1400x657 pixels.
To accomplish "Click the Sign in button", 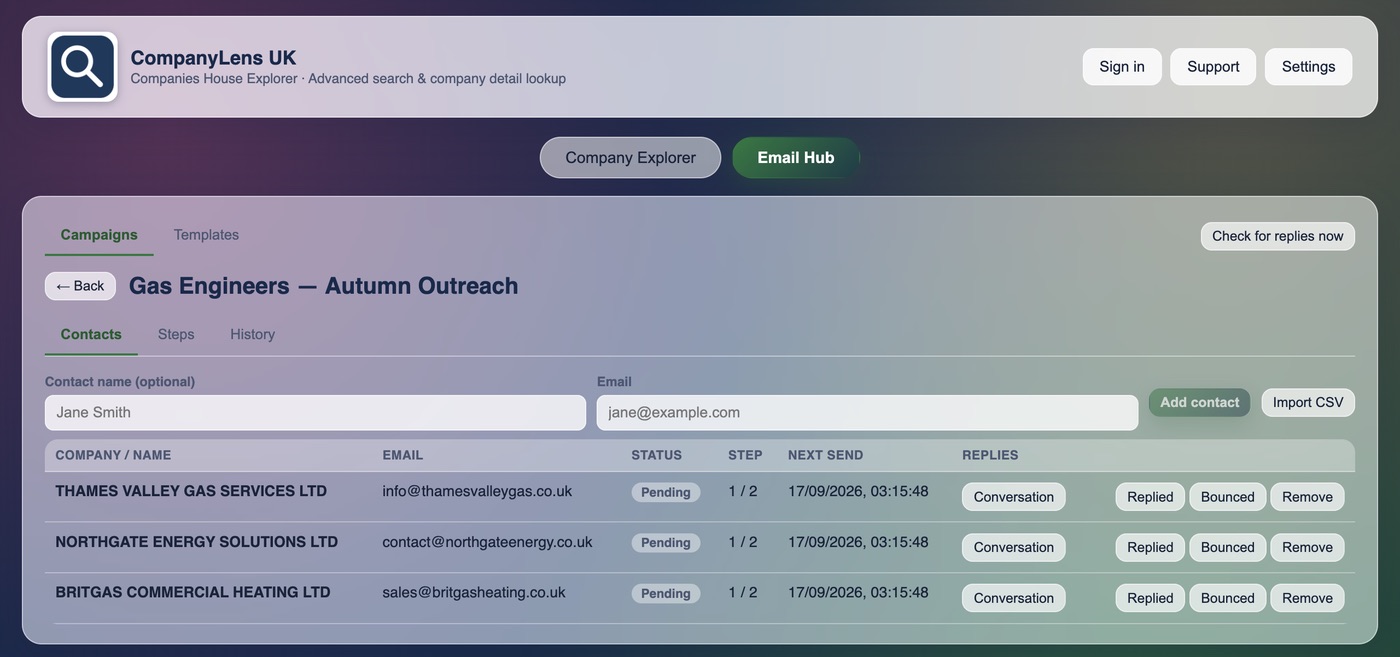I will (x=1122, y=67).
